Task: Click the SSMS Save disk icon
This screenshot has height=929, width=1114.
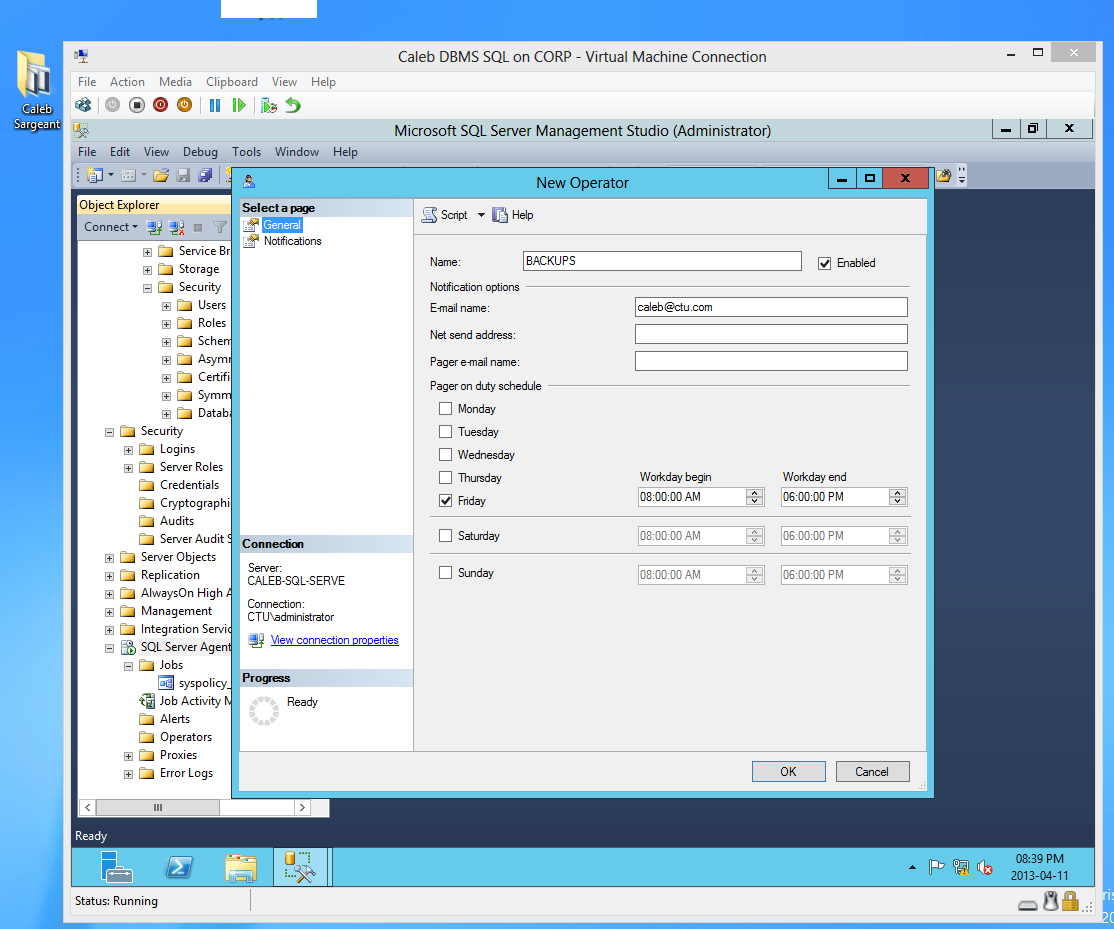Action: click(183, 175)
